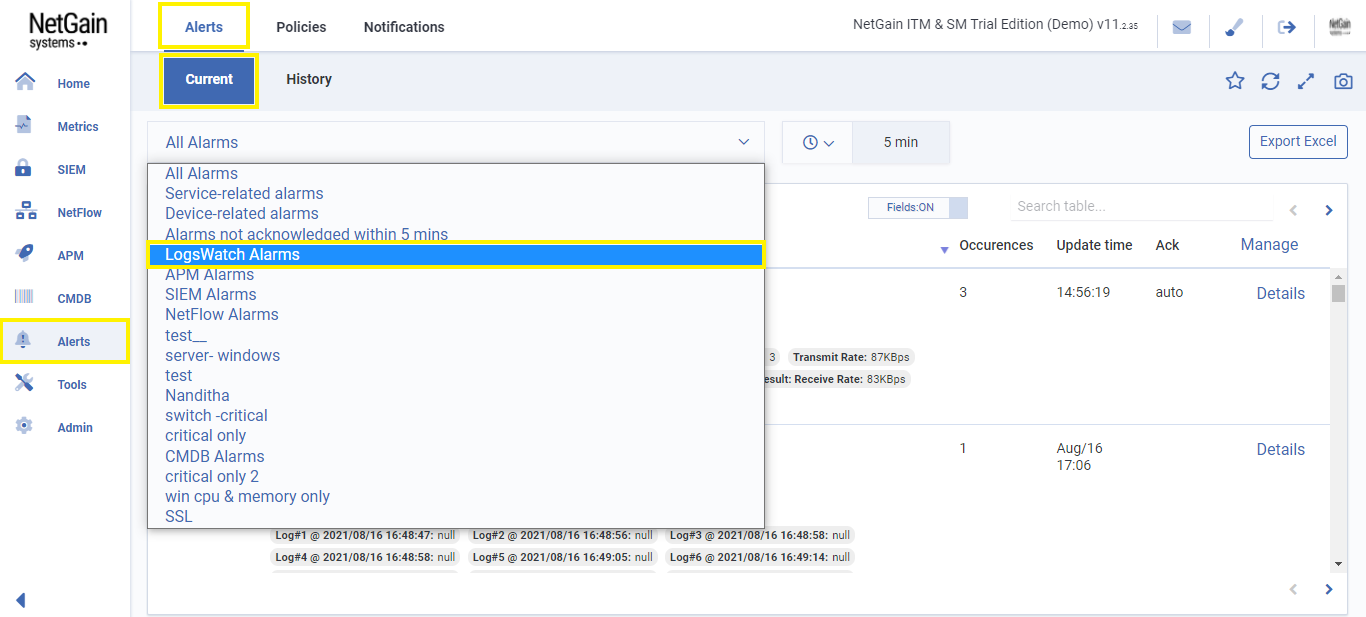
Task: Open the Tools wrench icon
Action: (x=25, y=384)
